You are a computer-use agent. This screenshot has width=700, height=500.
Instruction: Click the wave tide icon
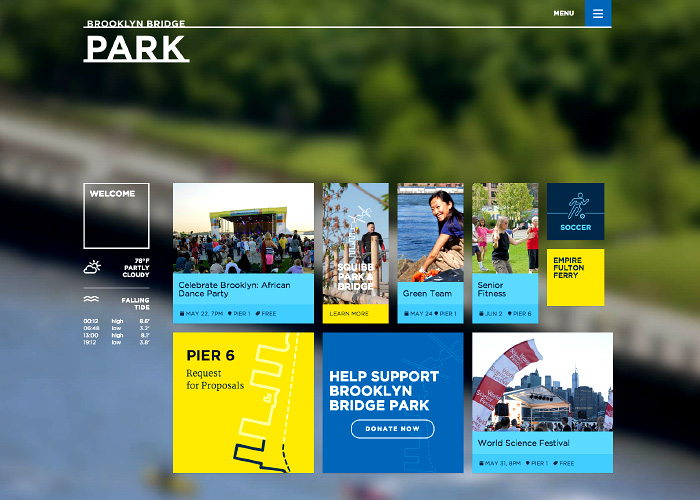pyautogui.click(x=91, y=299)
